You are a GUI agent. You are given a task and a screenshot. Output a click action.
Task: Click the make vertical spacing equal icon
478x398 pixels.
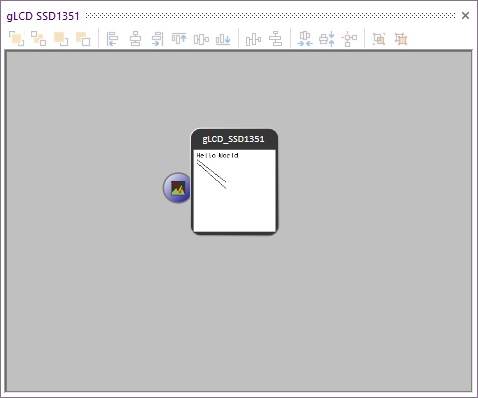pyautogui.click(x=327, y=39)
